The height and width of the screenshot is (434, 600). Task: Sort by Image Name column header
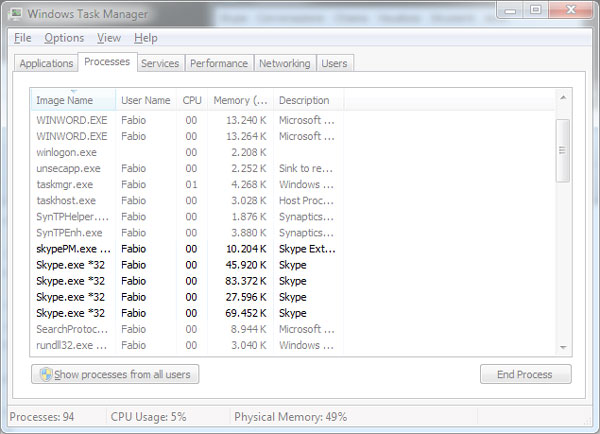coord(73,100)
